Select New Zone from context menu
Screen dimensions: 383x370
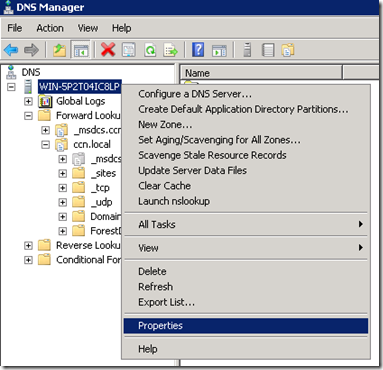[x=246, y=124]
